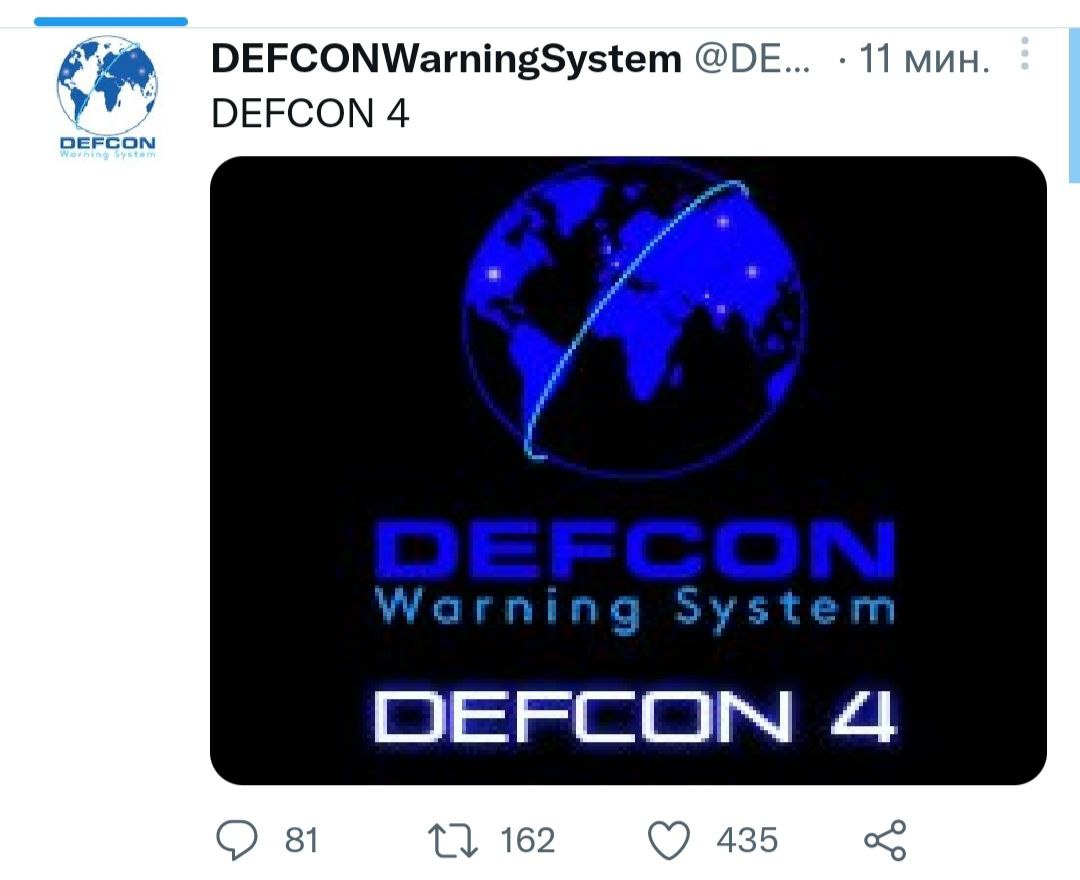Like the tweet with the heart icon
The height and width of the screenshot is (880, 1080).
tap(668, 841)
